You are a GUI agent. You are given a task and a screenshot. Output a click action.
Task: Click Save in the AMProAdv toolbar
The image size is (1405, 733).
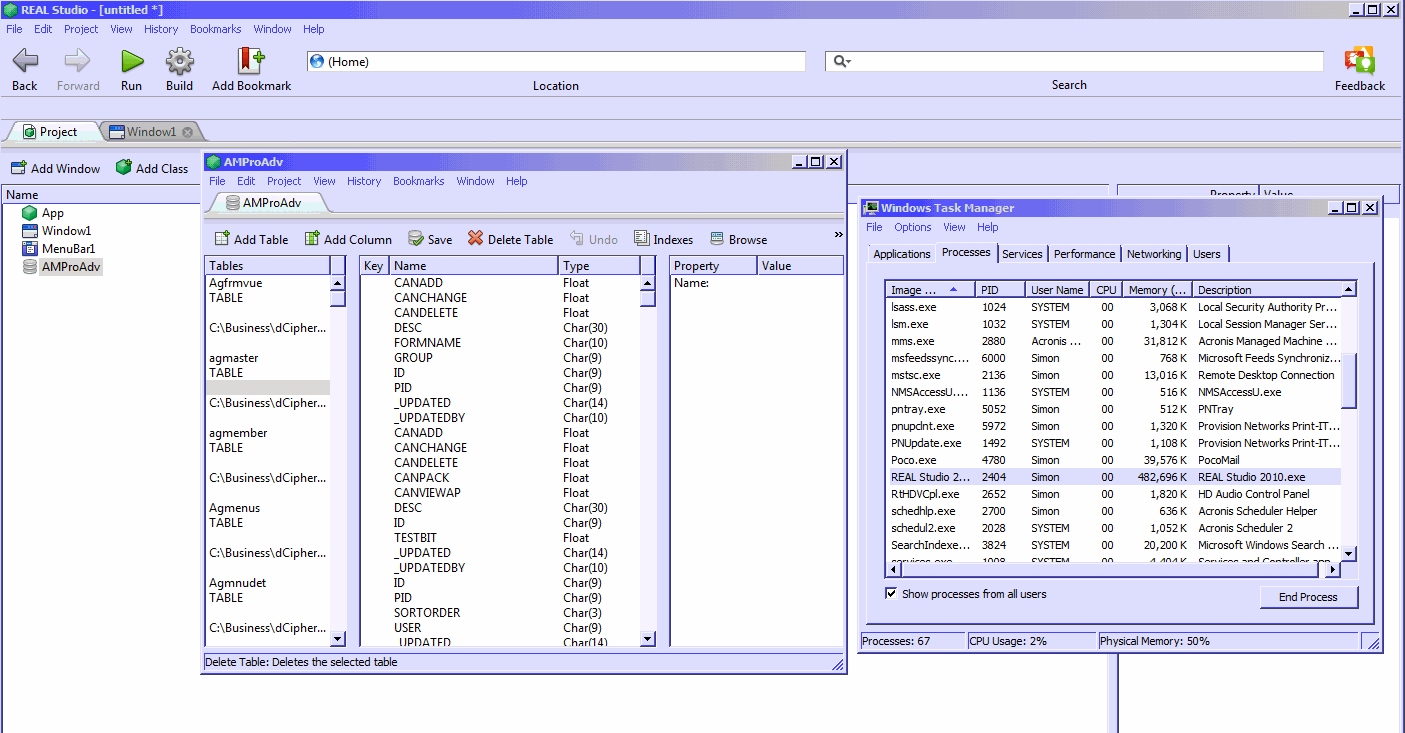click(x=430, y=239)
